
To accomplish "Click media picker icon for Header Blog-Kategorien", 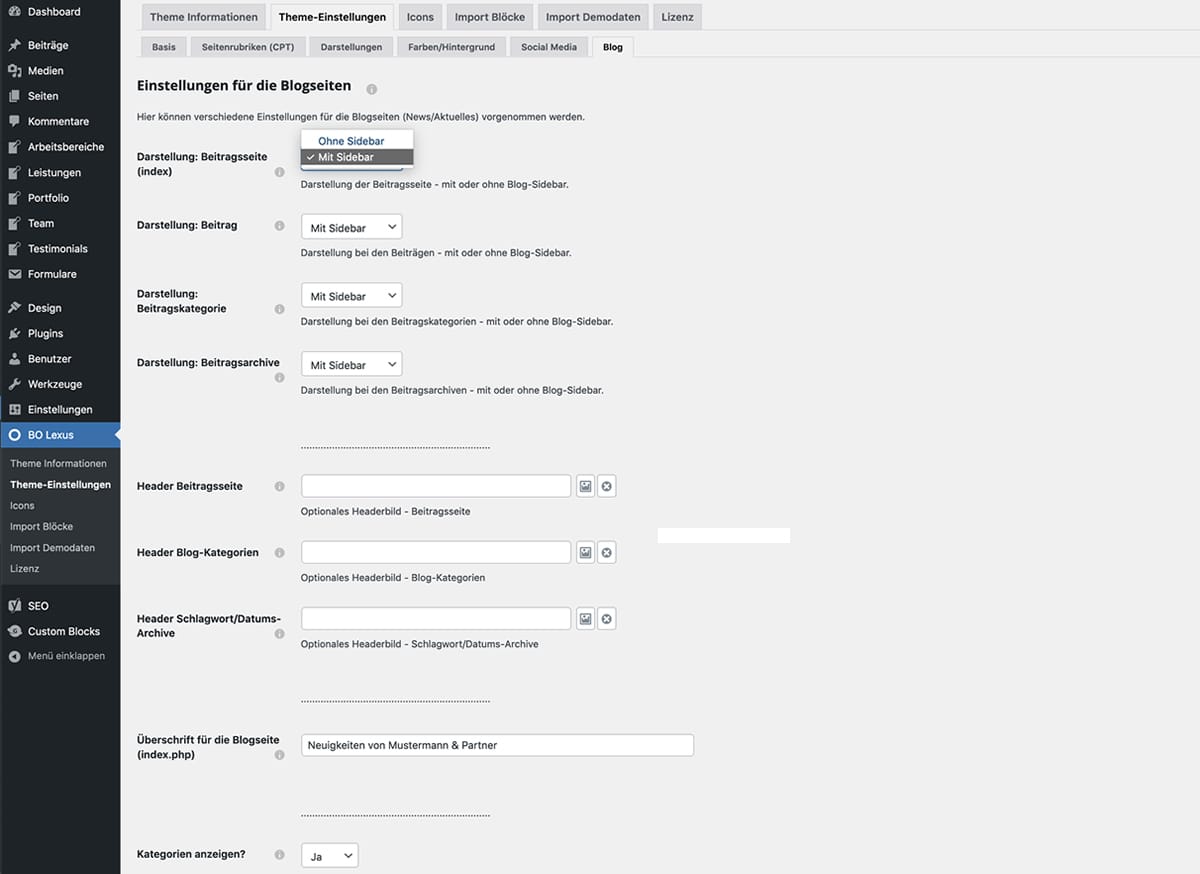I will [x=586, y=553].
